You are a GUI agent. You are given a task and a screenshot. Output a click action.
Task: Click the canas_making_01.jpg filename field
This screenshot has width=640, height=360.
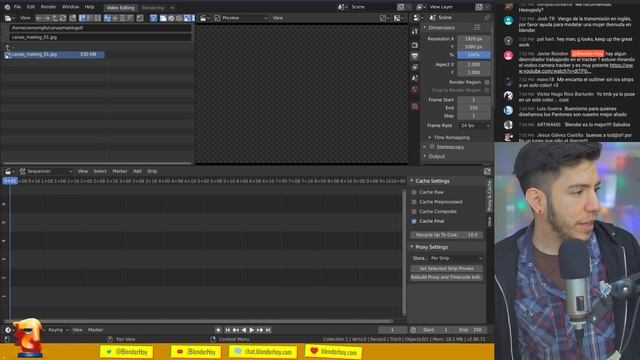click(100, 37)
